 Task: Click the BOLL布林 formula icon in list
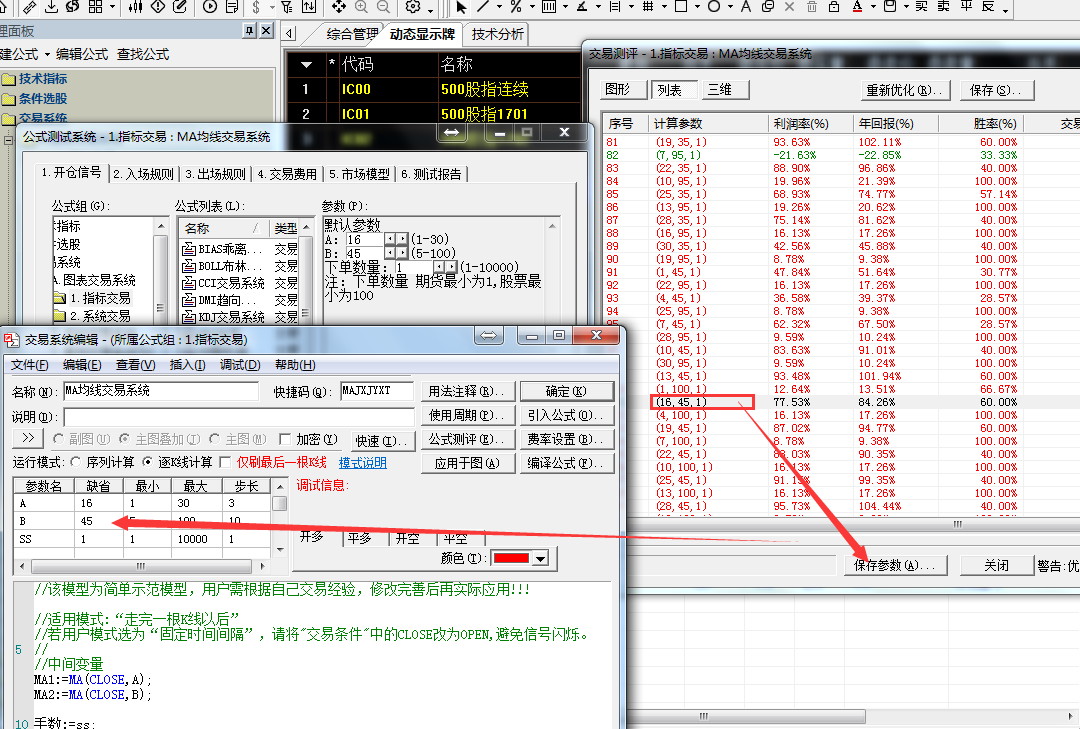[188, 267]
